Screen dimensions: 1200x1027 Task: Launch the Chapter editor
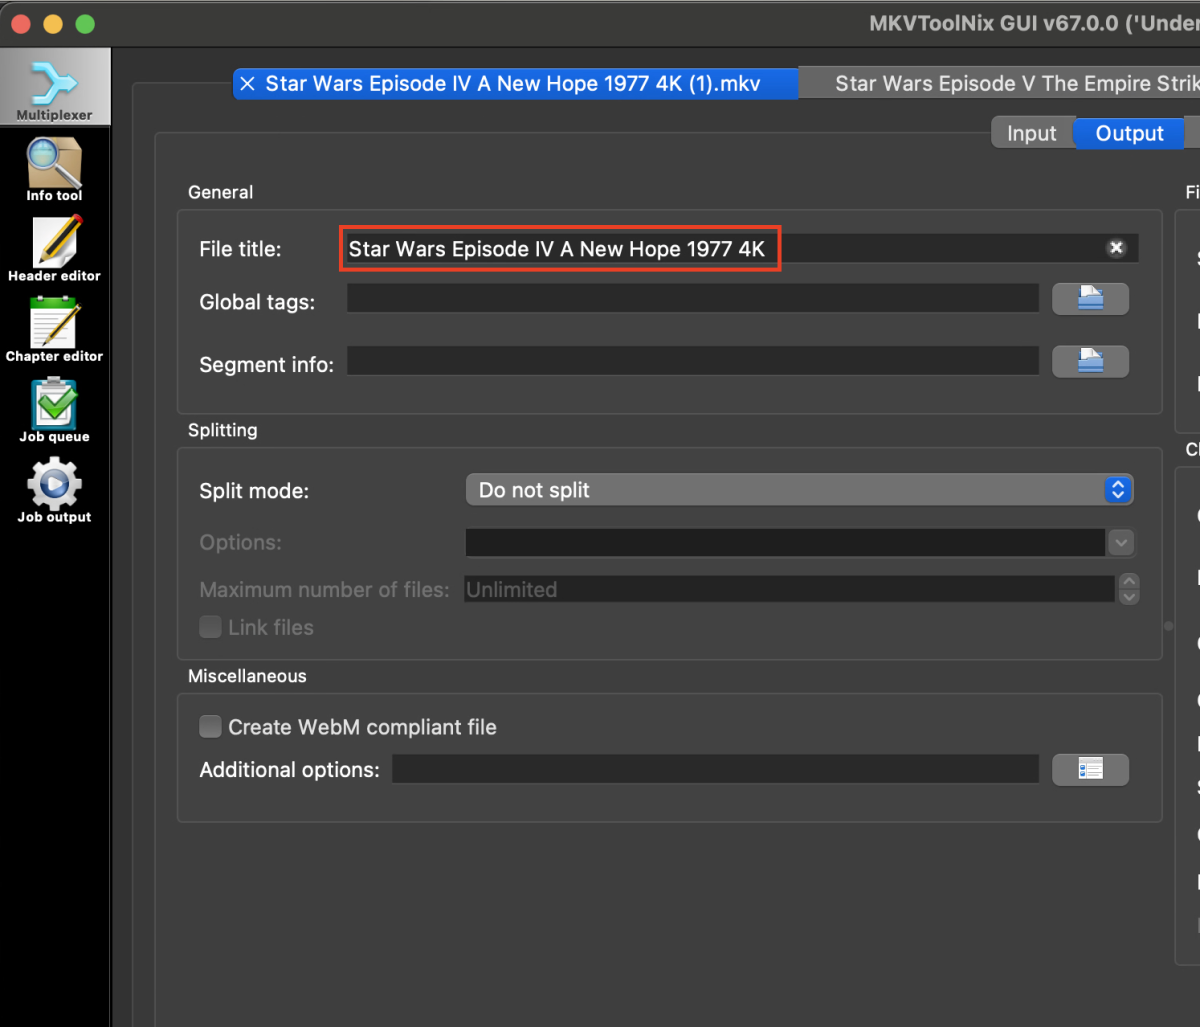54,330
